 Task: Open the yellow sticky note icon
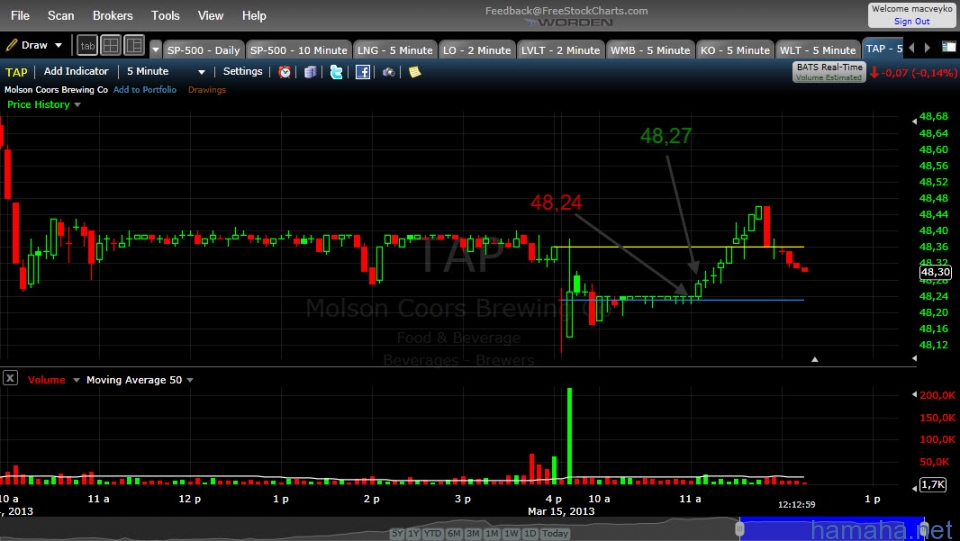(414, 72)
